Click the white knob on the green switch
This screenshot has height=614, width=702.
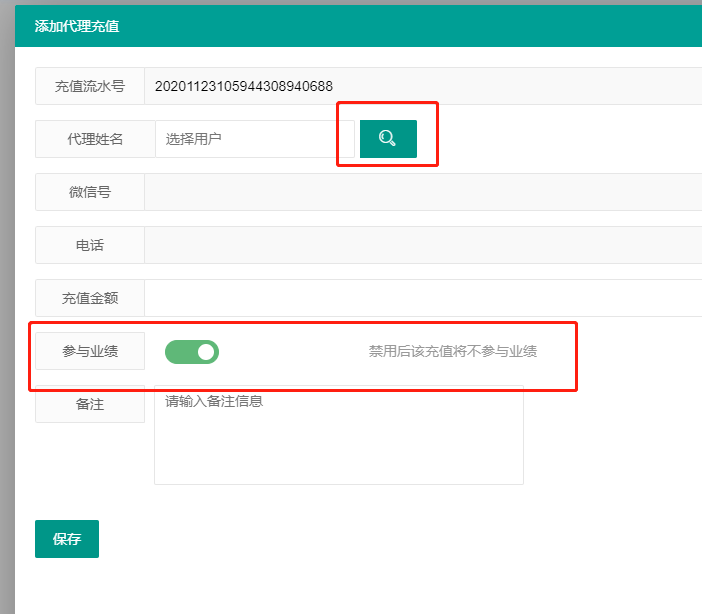[x=206, y=351]
